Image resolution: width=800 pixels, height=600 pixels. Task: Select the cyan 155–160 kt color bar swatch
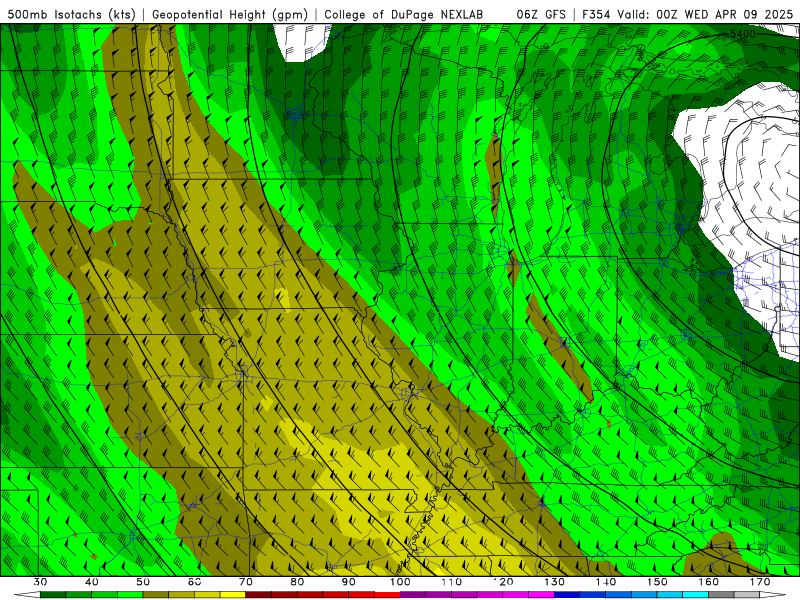(695, 594)
